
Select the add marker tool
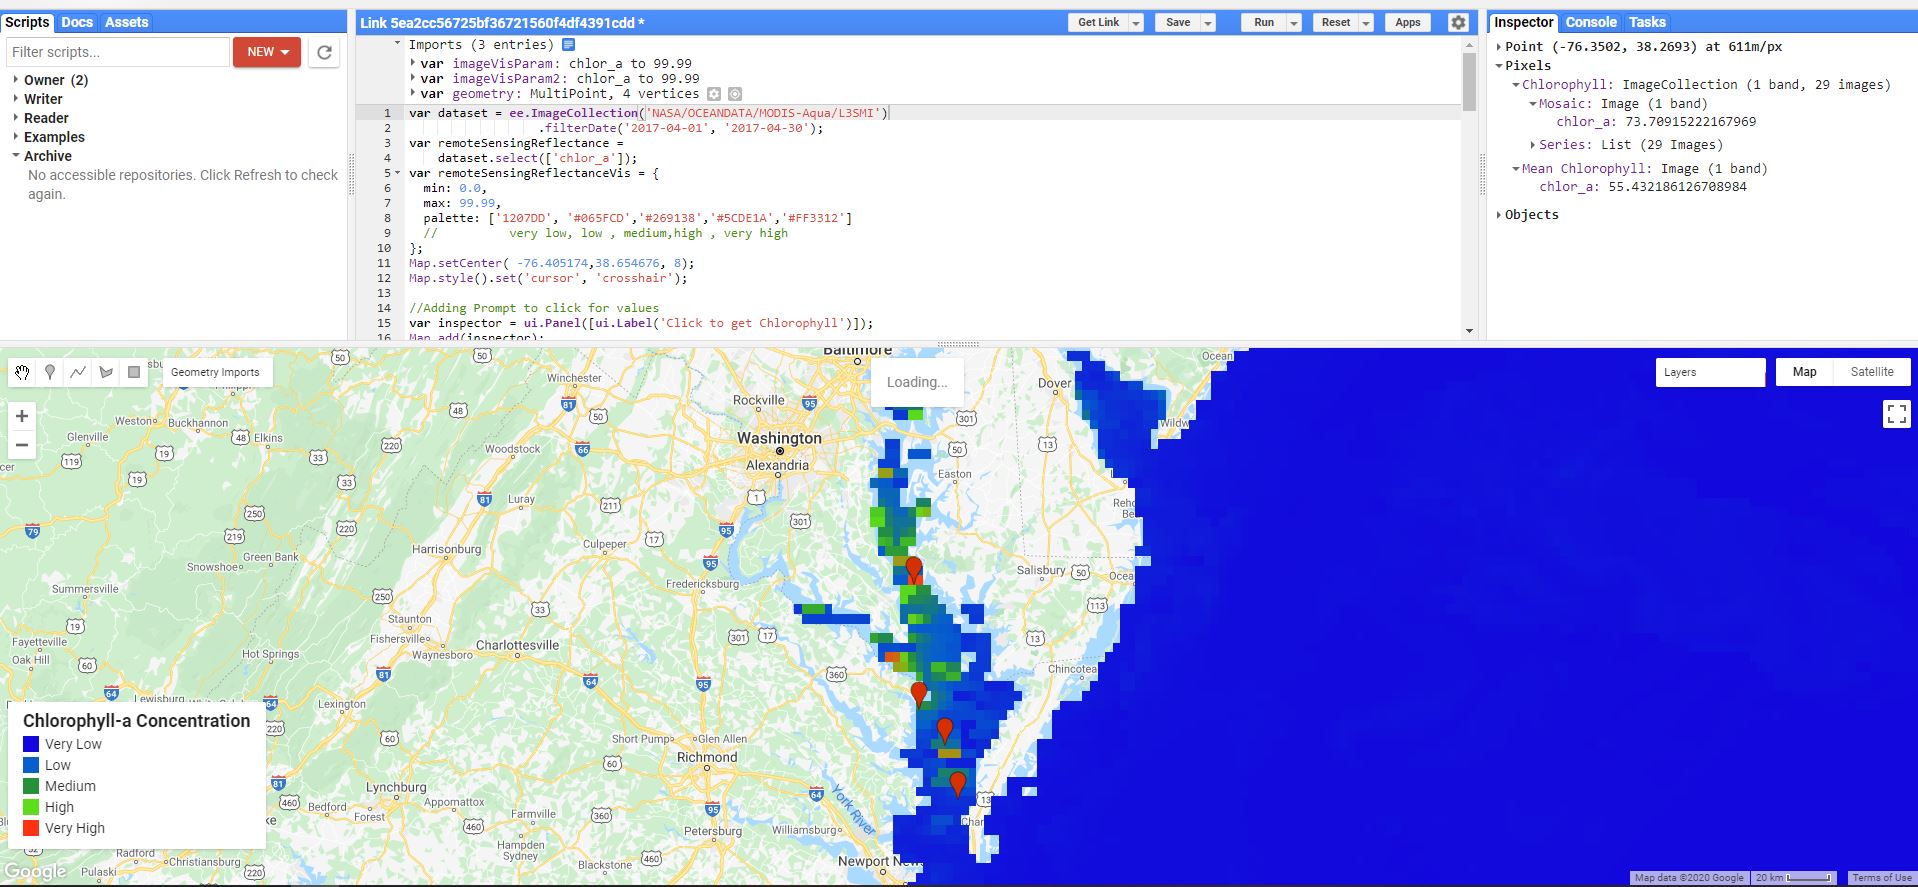click(50, 372)
